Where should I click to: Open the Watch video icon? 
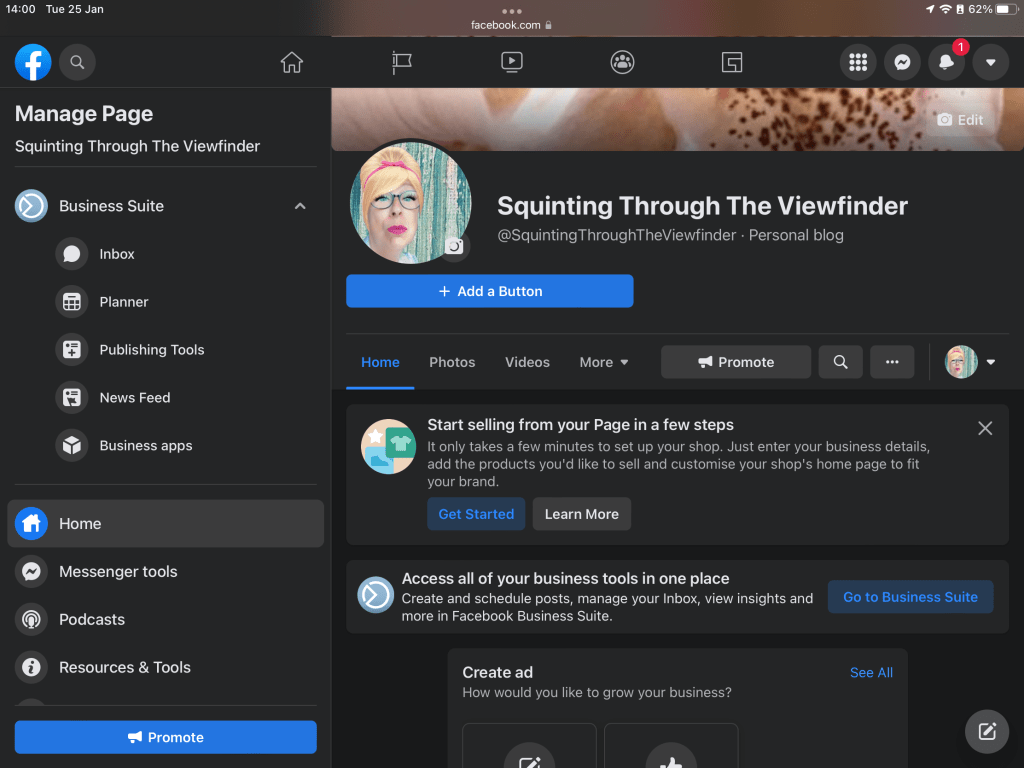tap(511, 63)
